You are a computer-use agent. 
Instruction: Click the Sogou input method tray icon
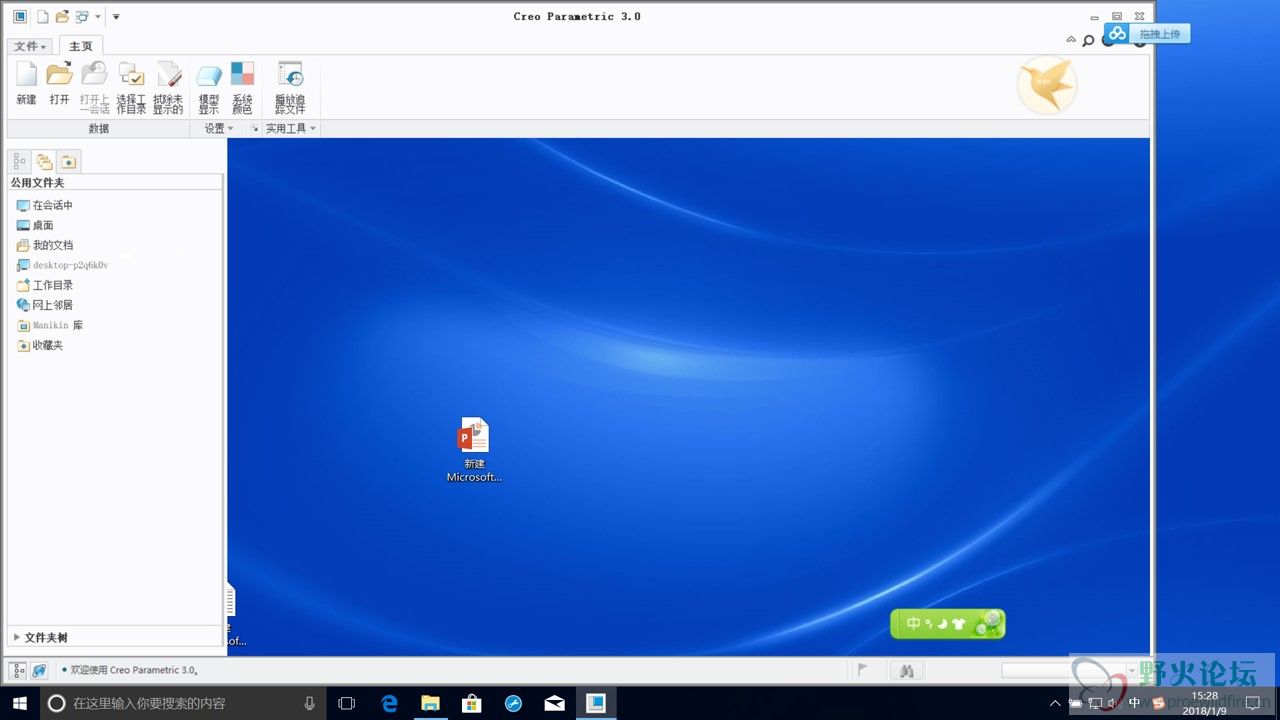coord(1157,703)
